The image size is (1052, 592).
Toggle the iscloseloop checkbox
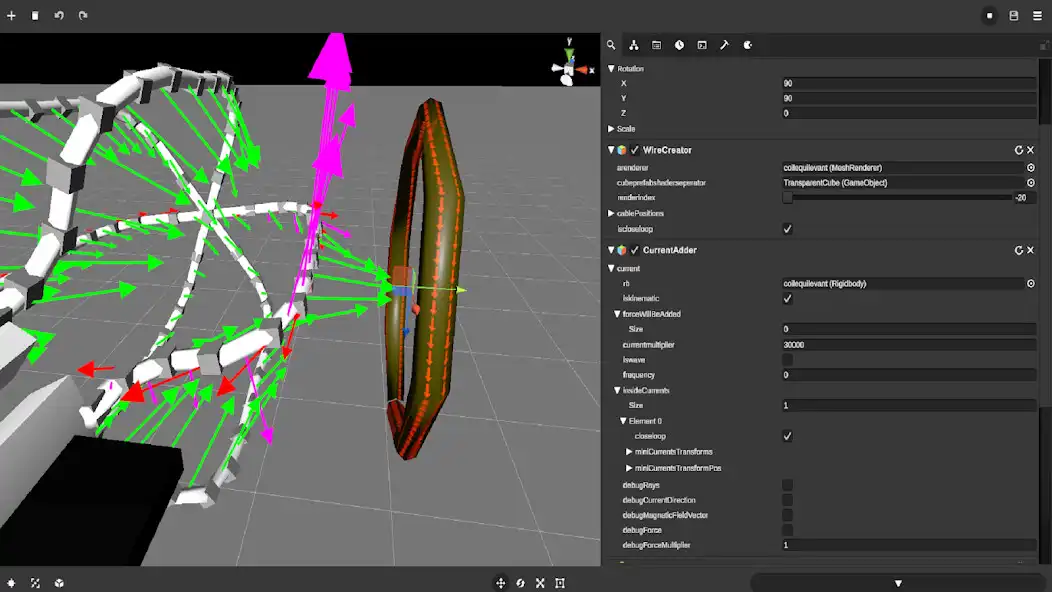click(x=788, y=229)
